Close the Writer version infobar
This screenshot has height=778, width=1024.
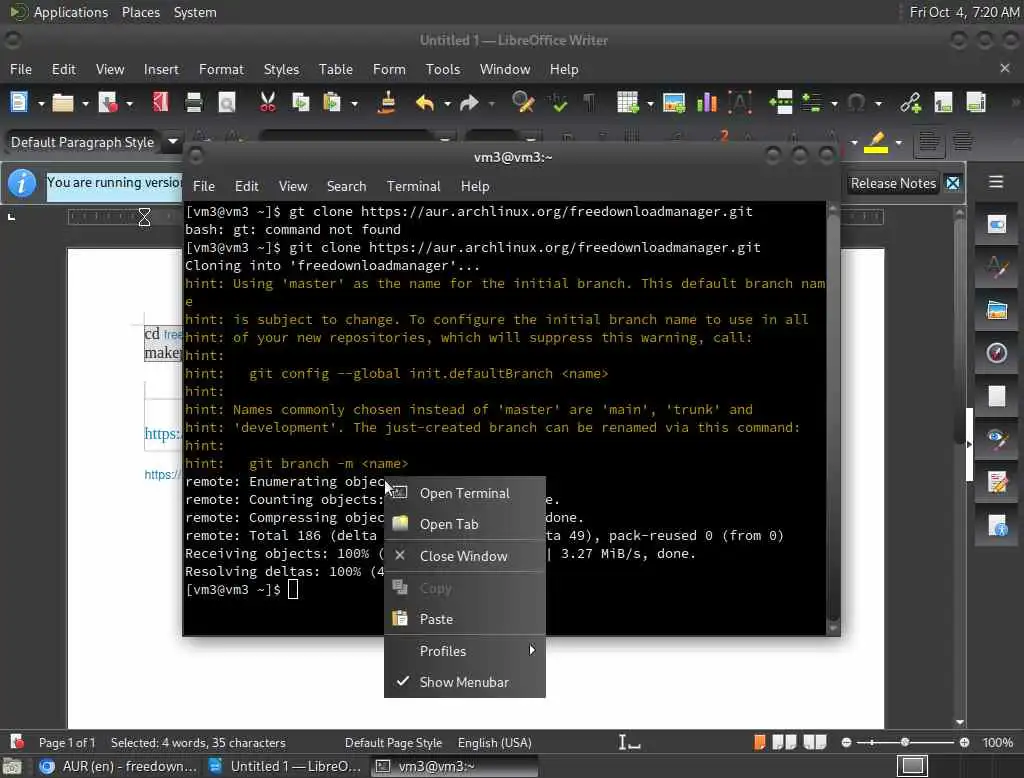pyautogui.click(x=953, y=184)
